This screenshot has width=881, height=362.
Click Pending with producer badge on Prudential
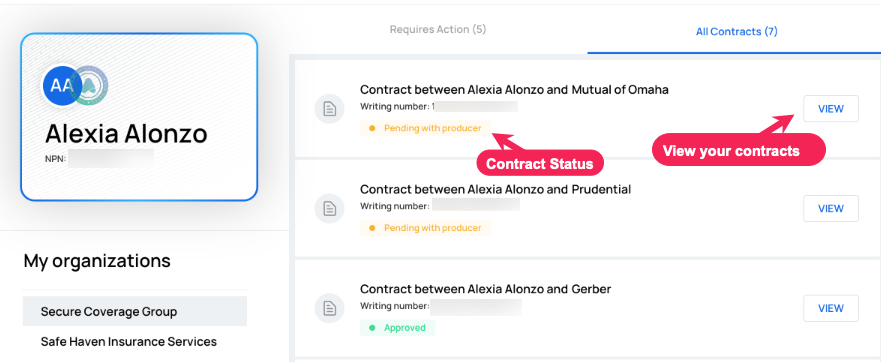[x=425, y=228]
